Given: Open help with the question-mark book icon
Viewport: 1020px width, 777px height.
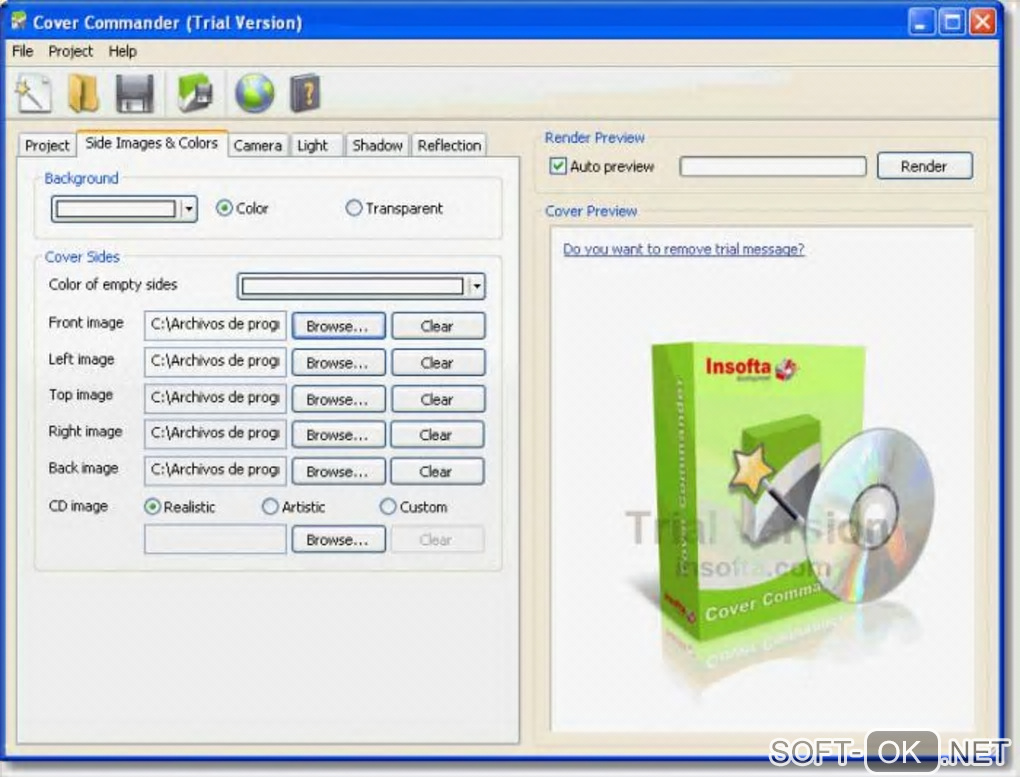Looking at the screenshot, I should coord(304,94).
